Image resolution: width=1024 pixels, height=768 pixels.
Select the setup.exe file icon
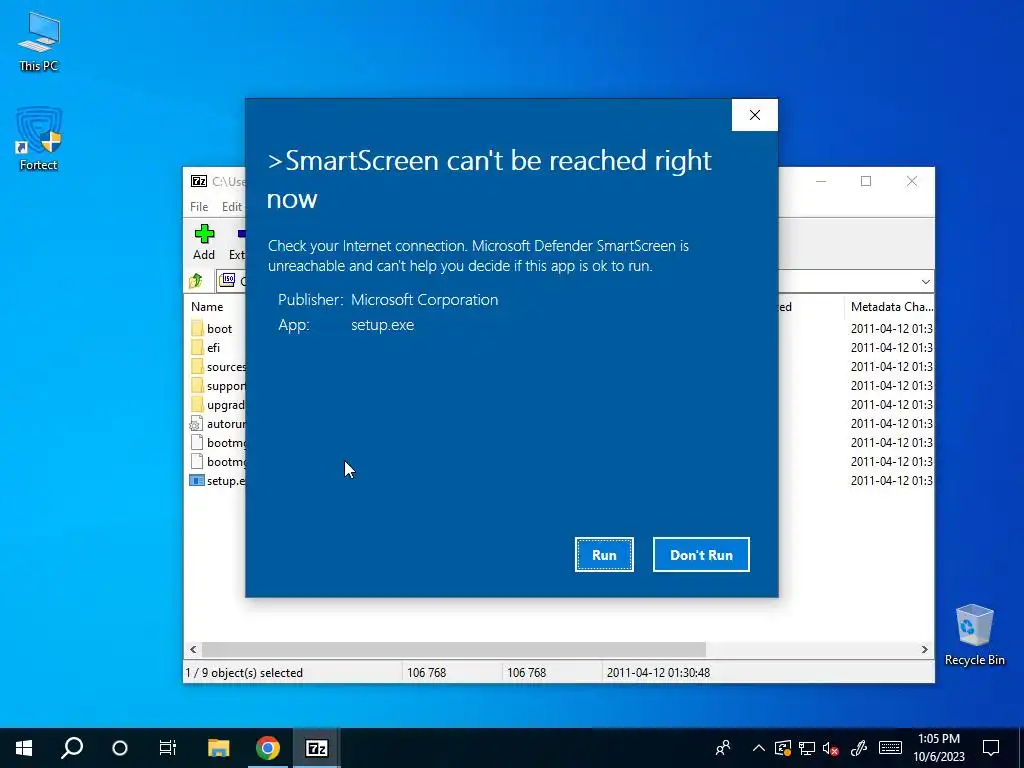coord(197,480)
